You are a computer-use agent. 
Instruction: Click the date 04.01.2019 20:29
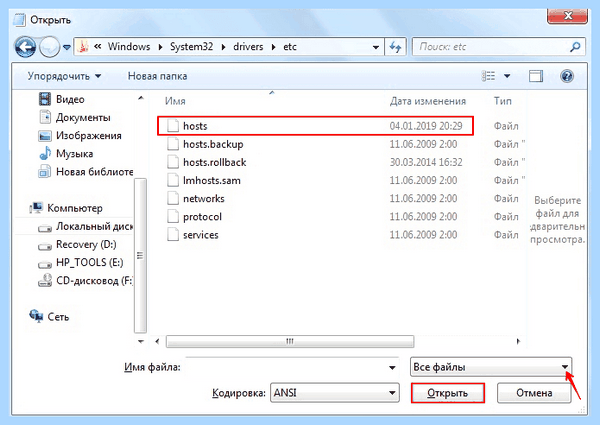coord(426,126)
